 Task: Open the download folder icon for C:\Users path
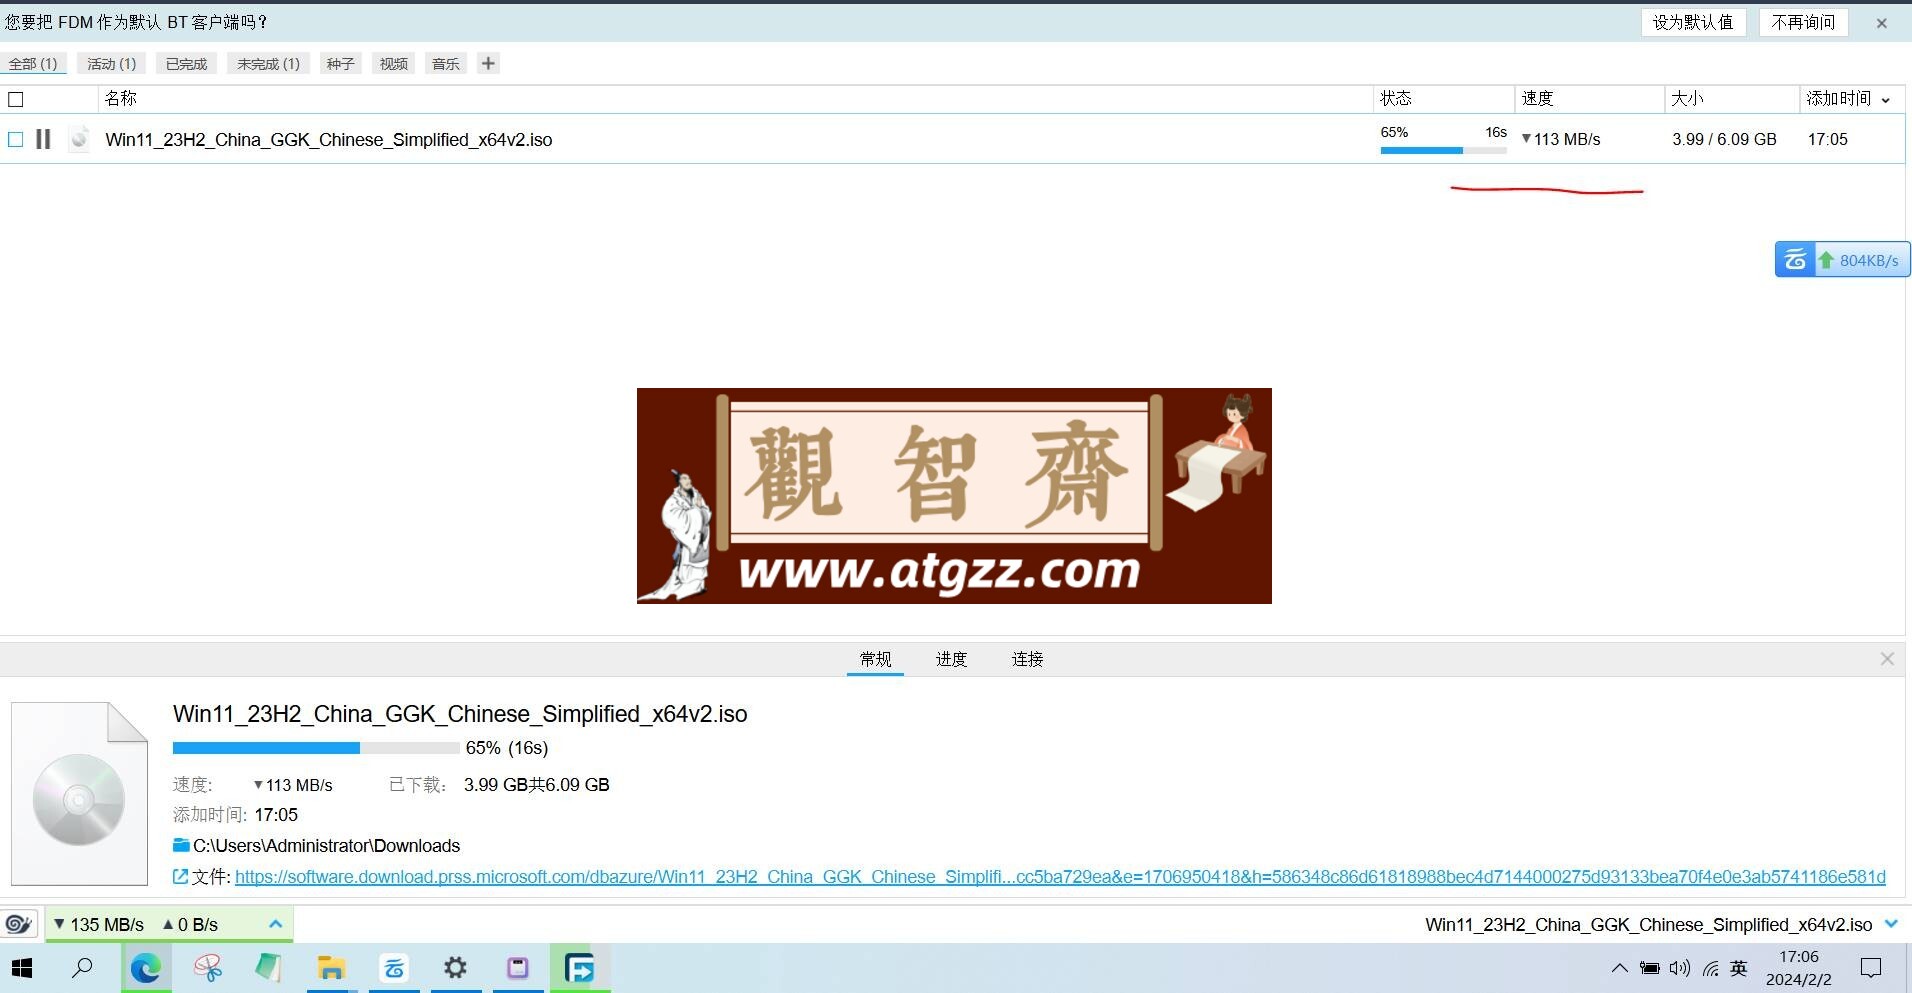coord(181,845)
